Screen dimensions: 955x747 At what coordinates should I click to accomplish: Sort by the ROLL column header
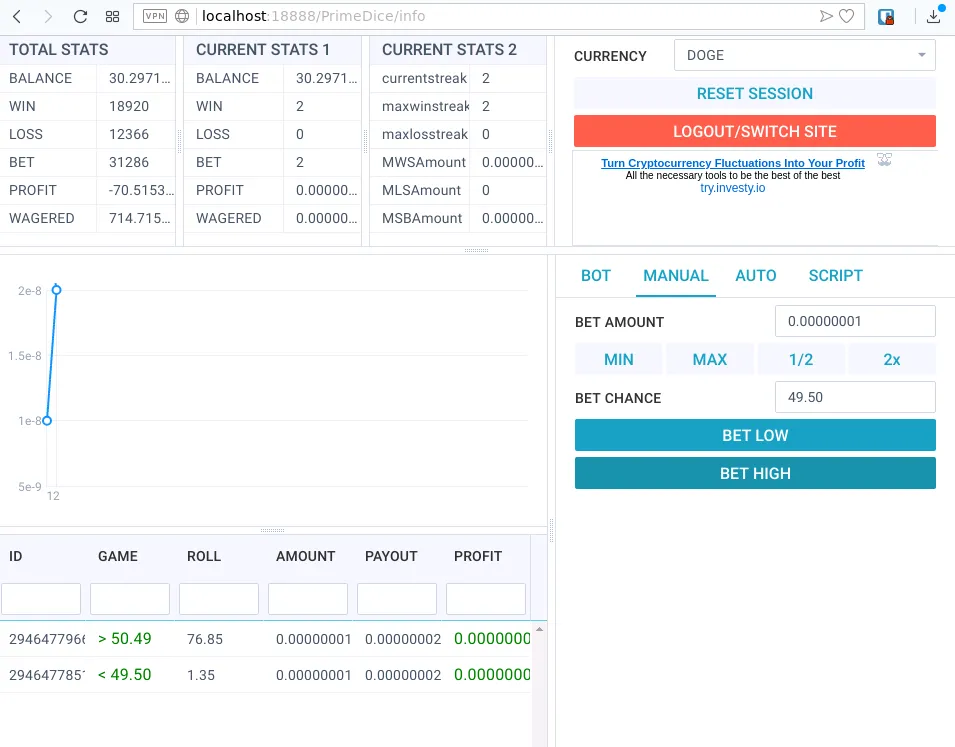click(x=204, y=556)
